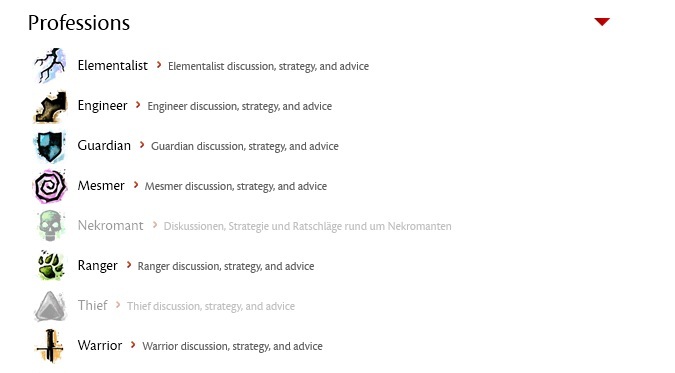675x373 pixels.
Task: Open the Nekromant forum link
Action: [x=110, y=225]
